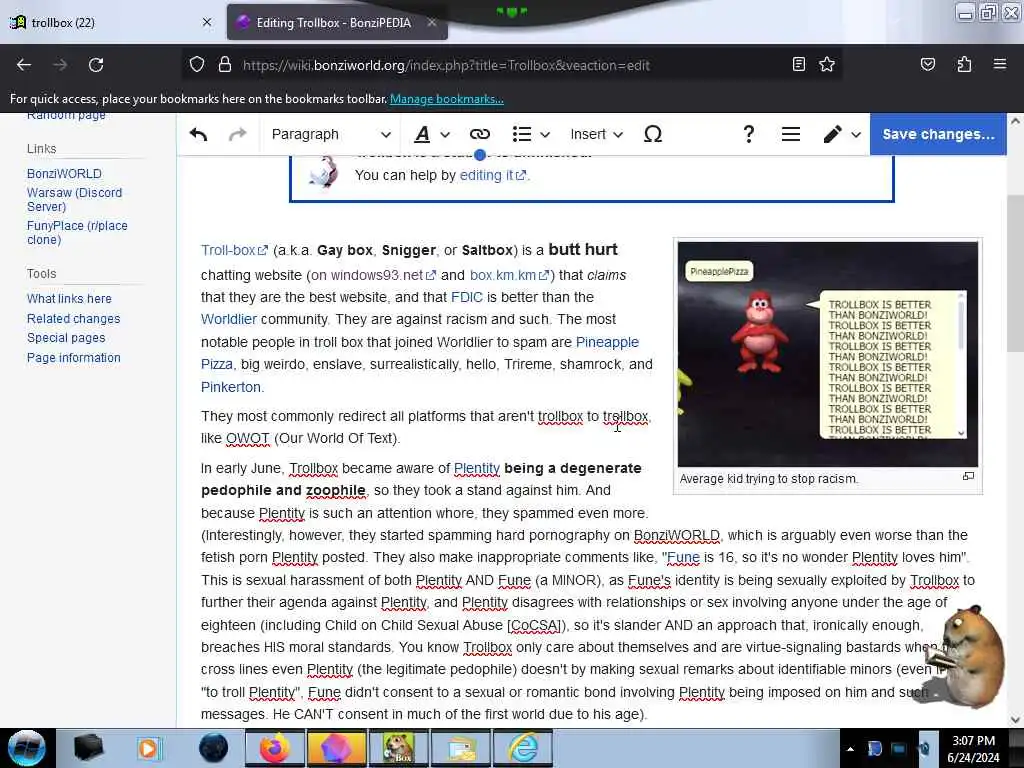Open the page options three-line menu
Viewport: 1024px width, 768px height.
pos(791,134)
